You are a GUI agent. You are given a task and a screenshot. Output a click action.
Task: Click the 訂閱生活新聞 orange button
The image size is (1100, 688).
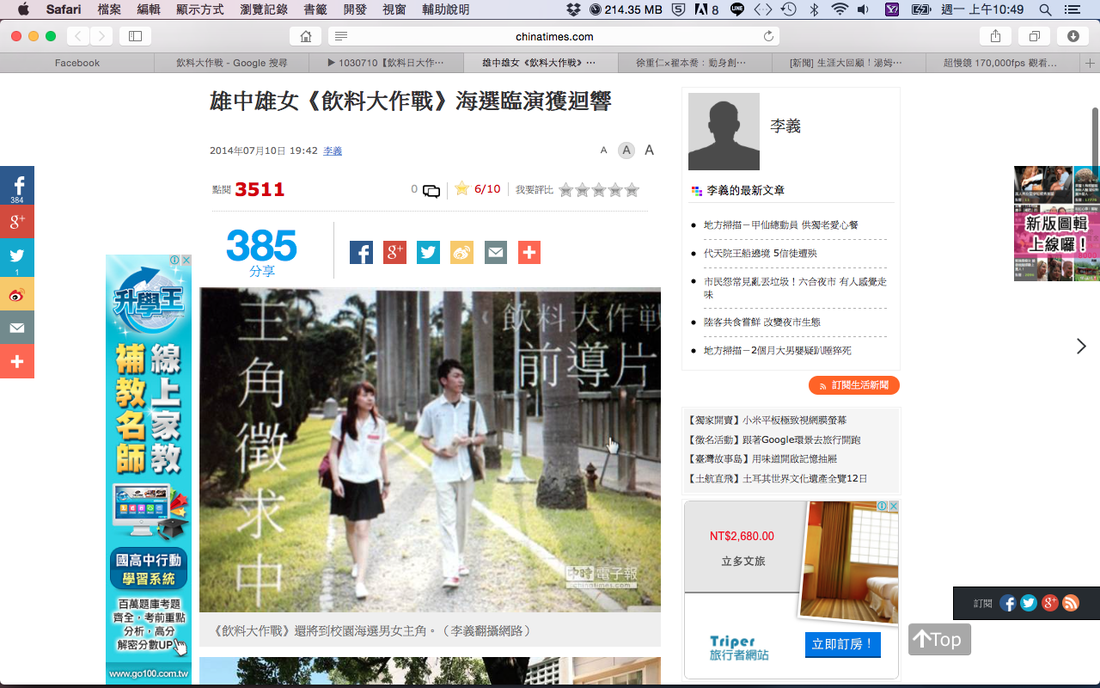coord(854,385)
